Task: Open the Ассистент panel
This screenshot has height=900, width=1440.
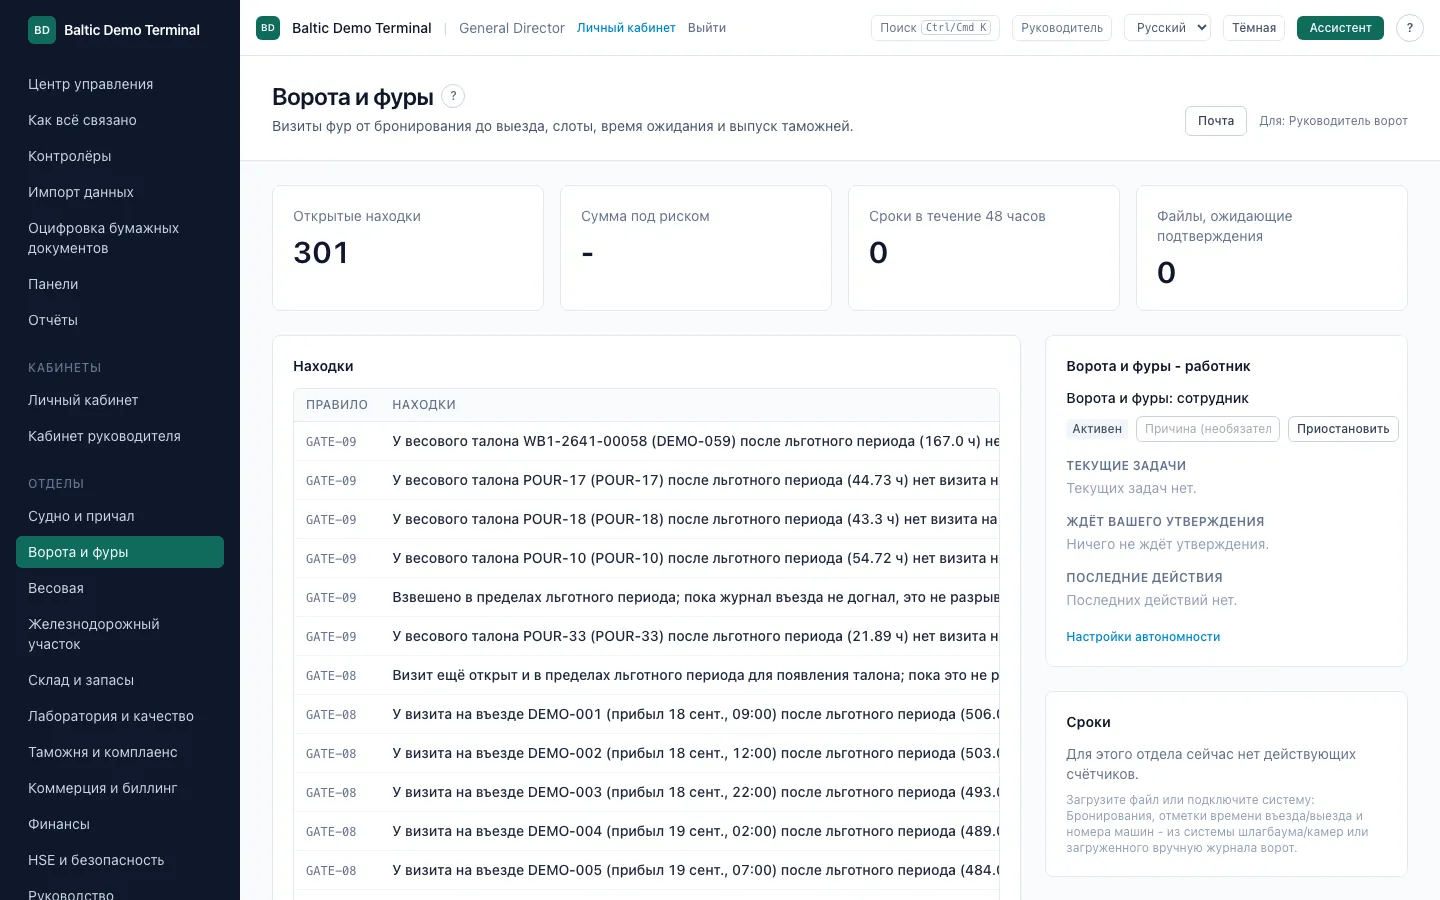Action: point(1340,28)
